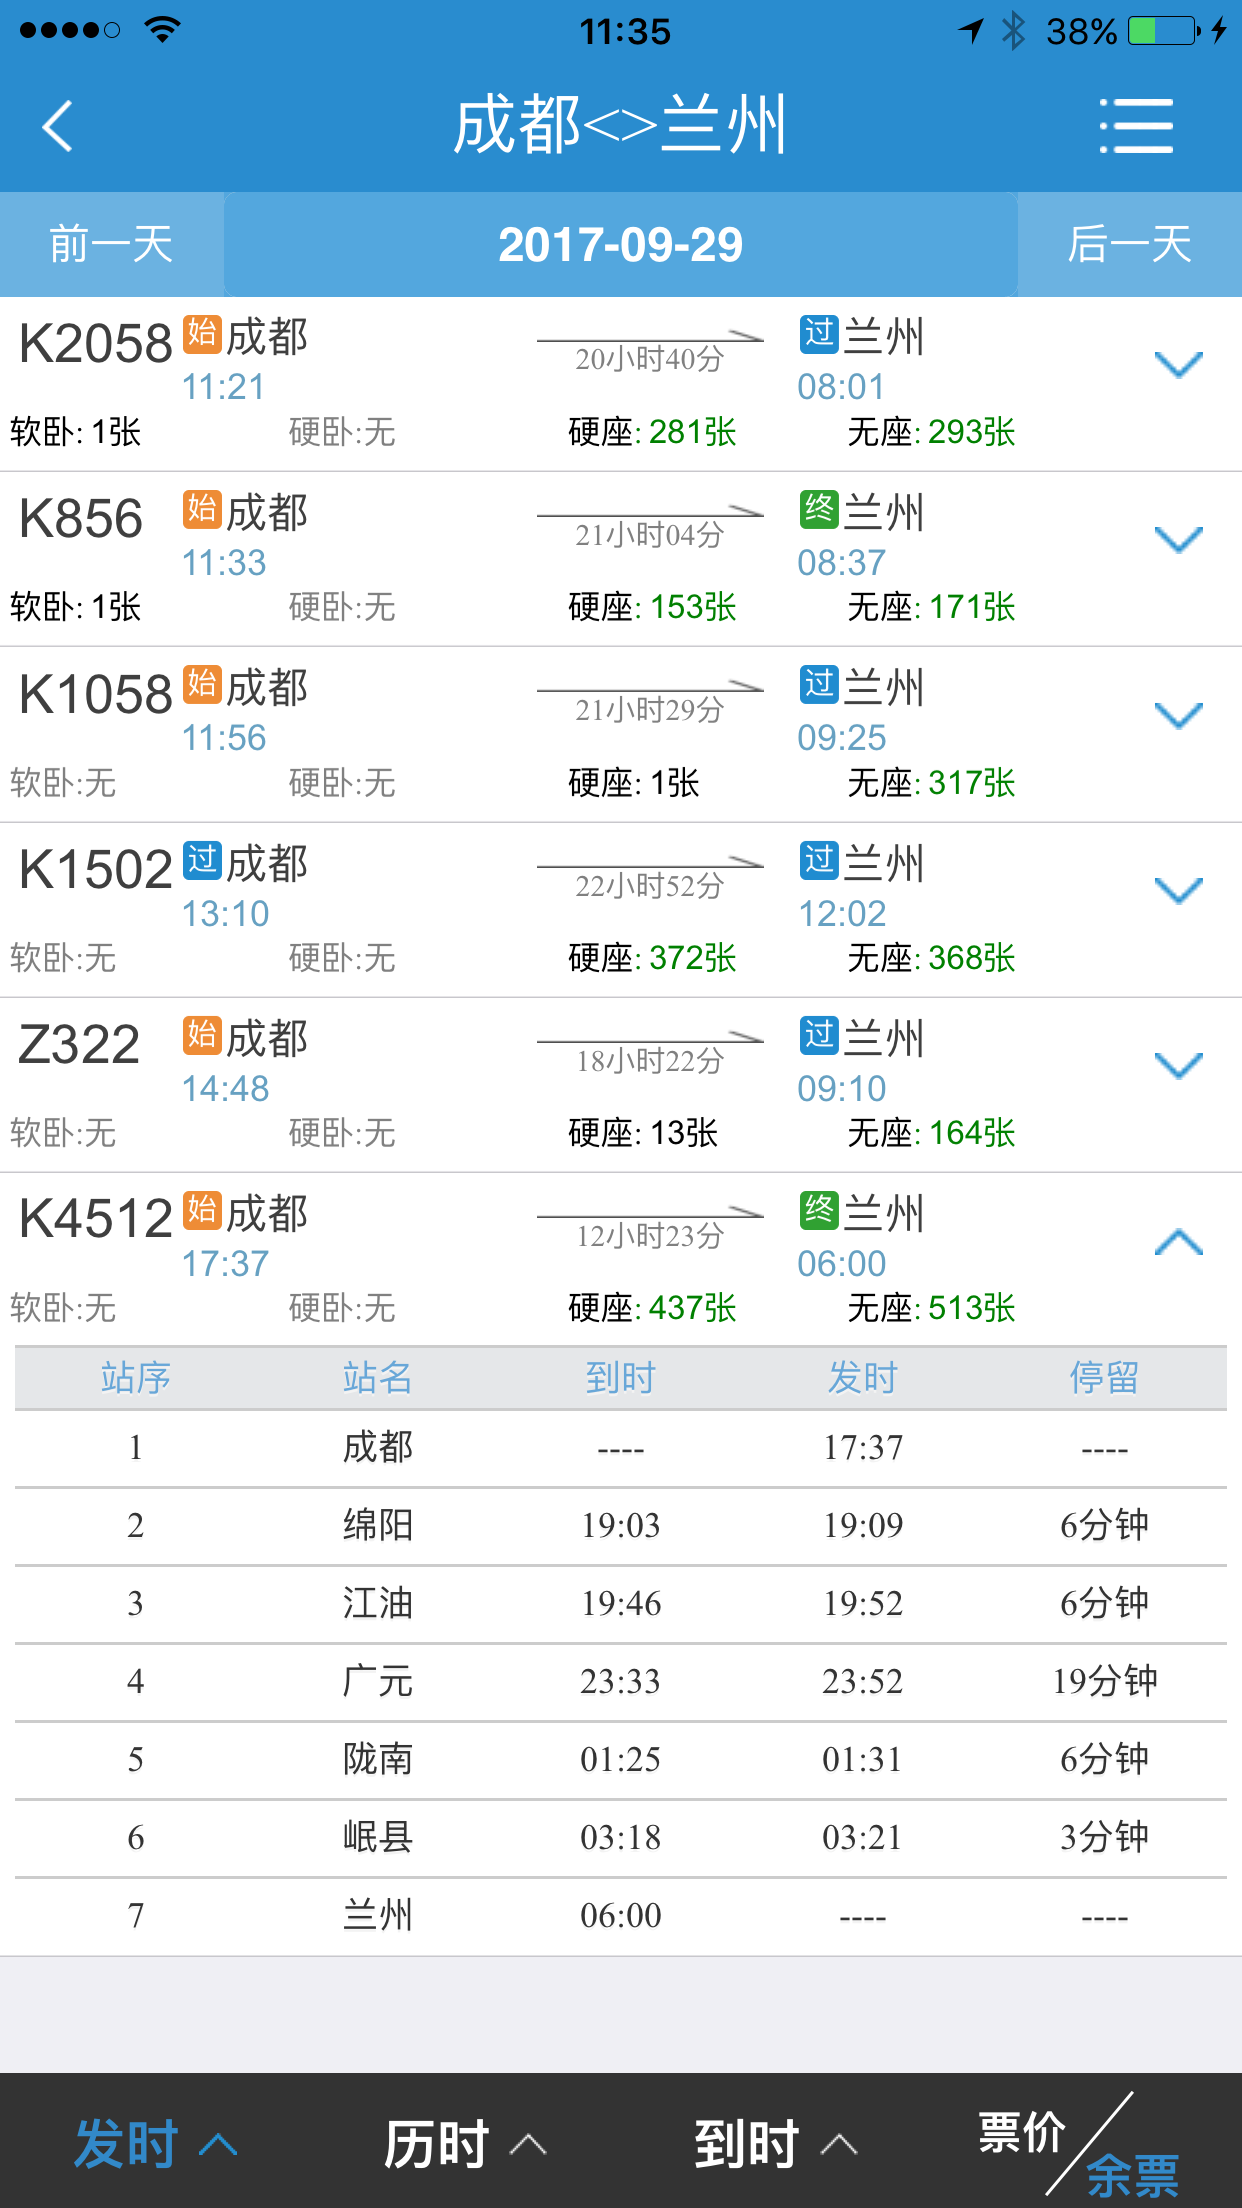Open the 2017-09-29 date picker

620,245
